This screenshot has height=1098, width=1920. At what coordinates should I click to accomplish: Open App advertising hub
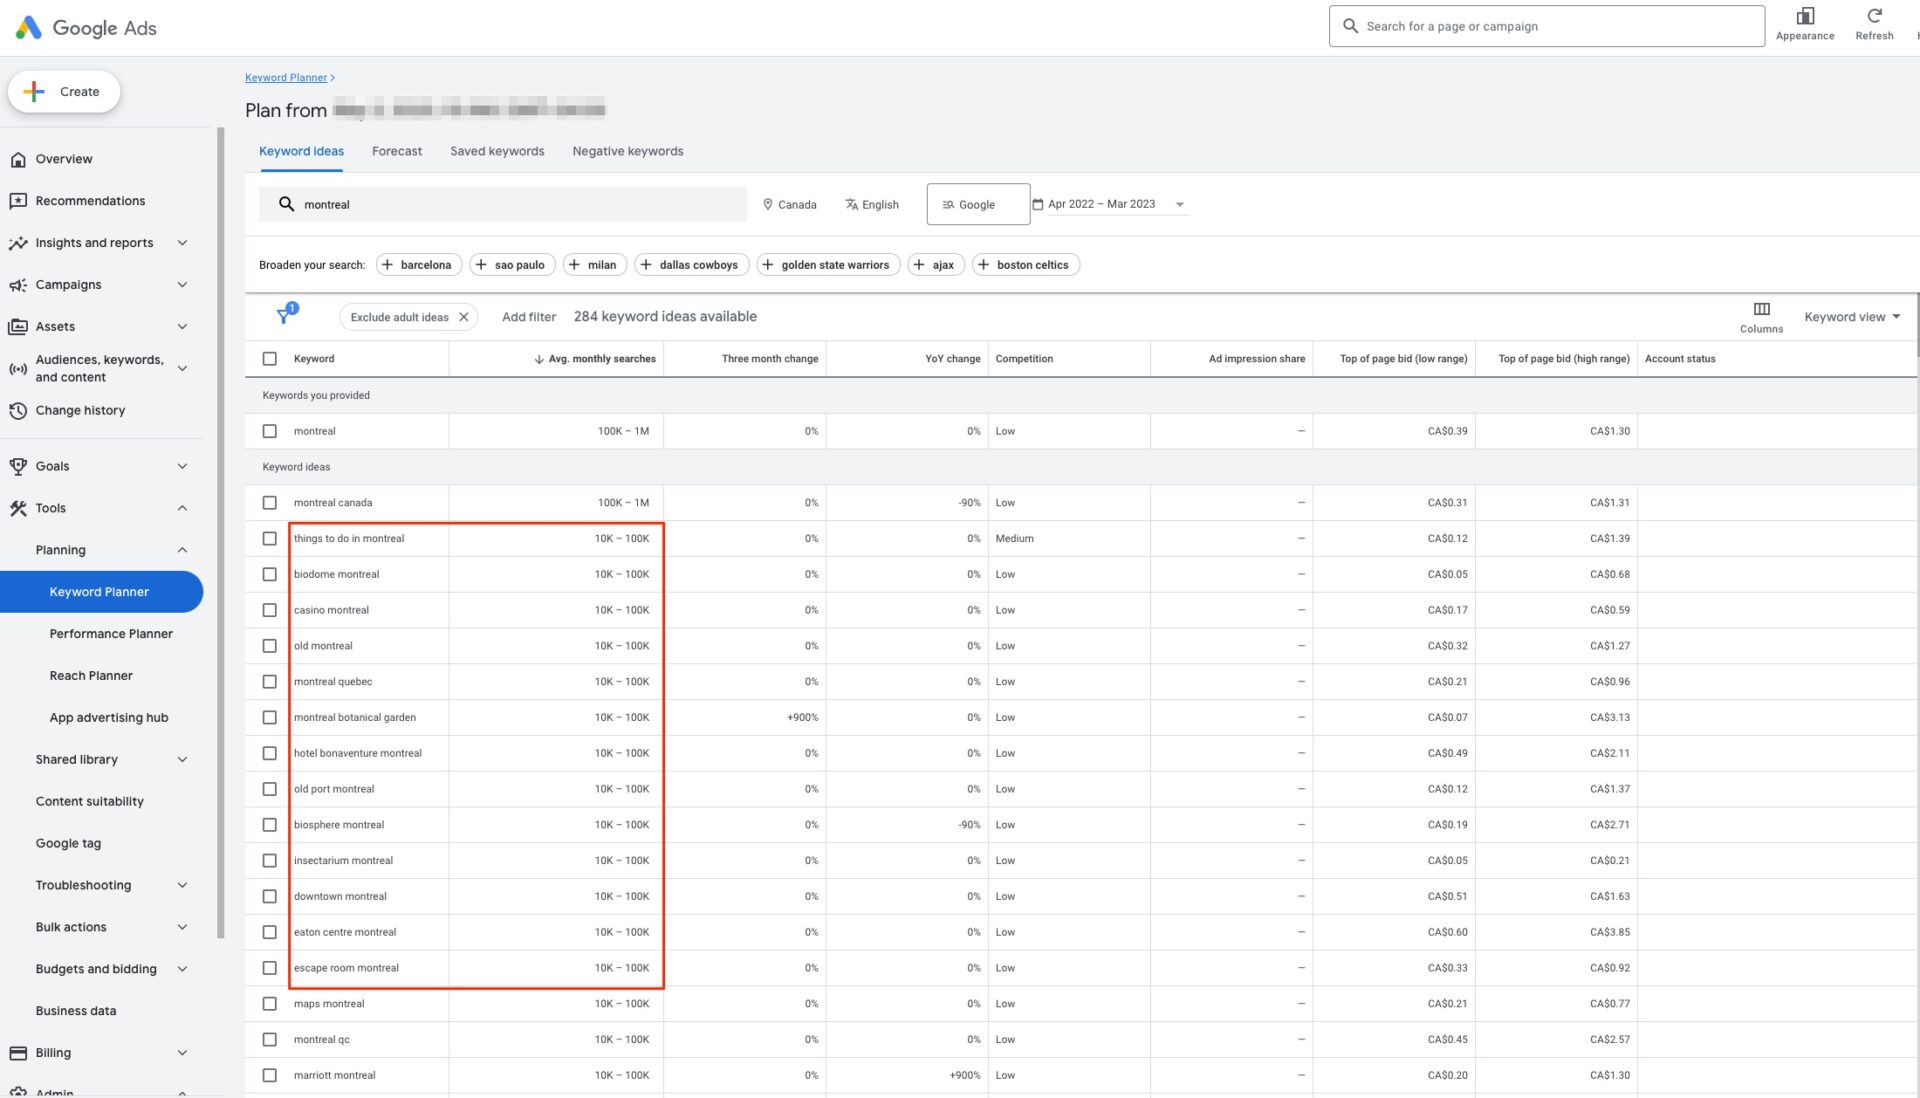click(x=109, y=718)
